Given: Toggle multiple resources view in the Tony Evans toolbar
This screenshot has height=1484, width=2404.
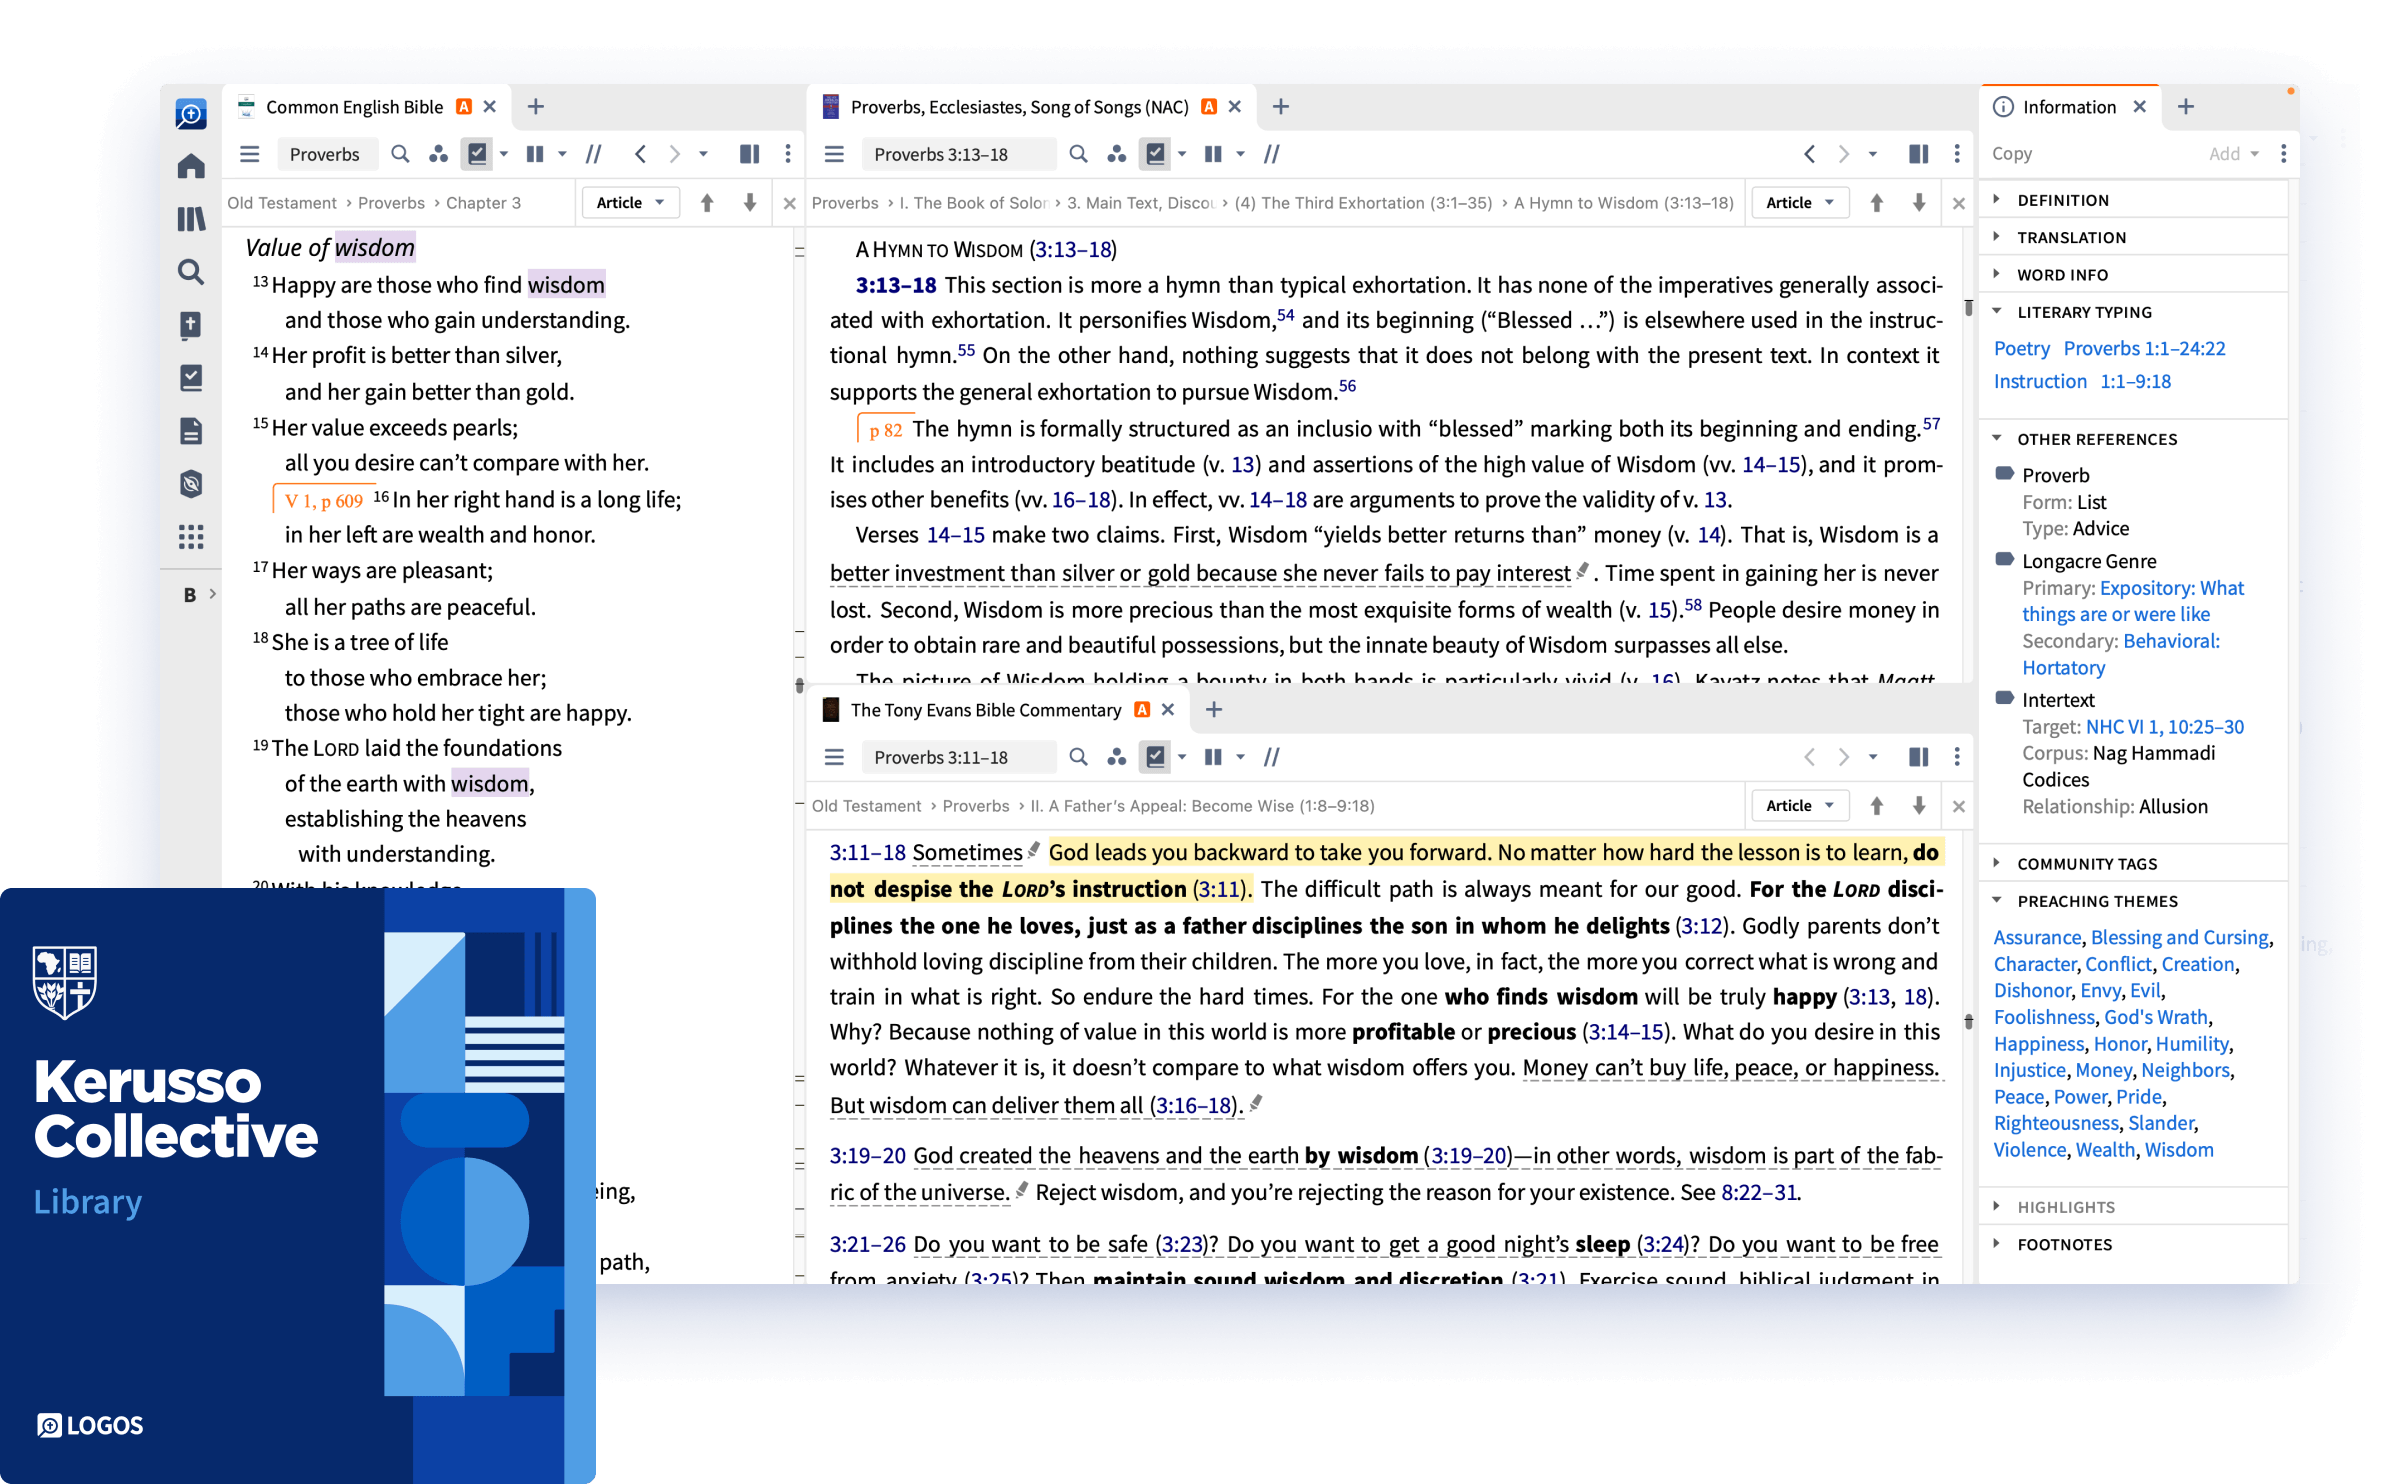Looking at the screenshot, I should (x=1213, y=757).
